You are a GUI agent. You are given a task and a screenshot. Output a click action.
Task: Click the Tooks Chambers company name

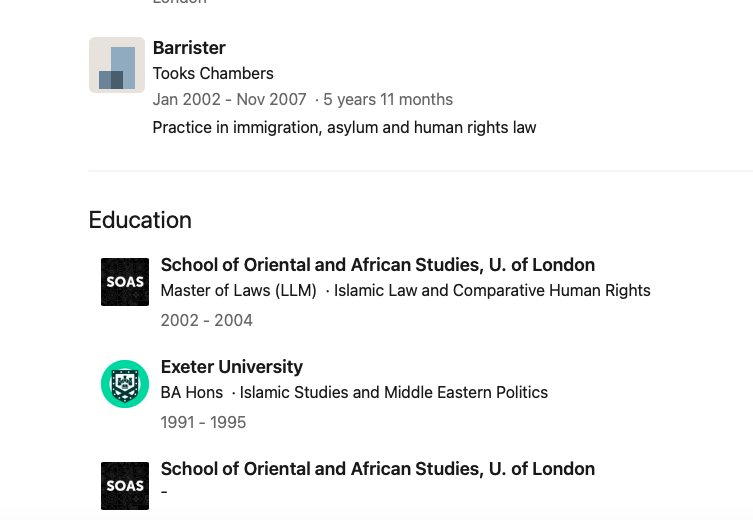pos(213,74)
